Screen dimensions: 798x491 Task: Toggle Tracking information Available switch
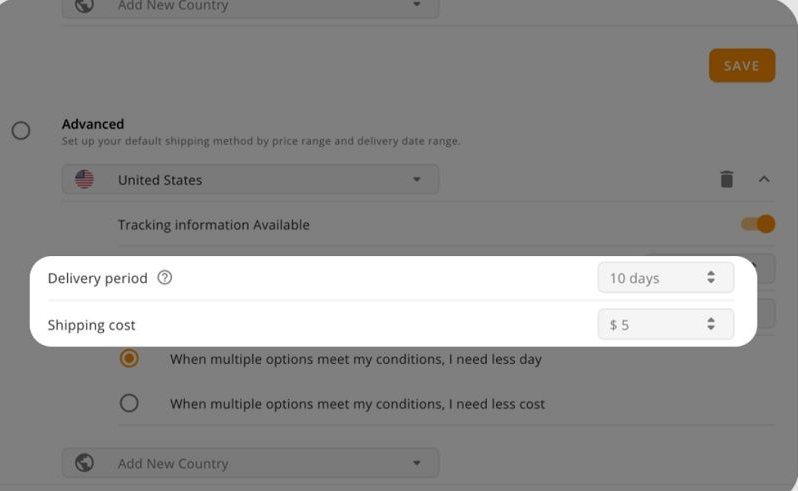click(x=758, y=224)
